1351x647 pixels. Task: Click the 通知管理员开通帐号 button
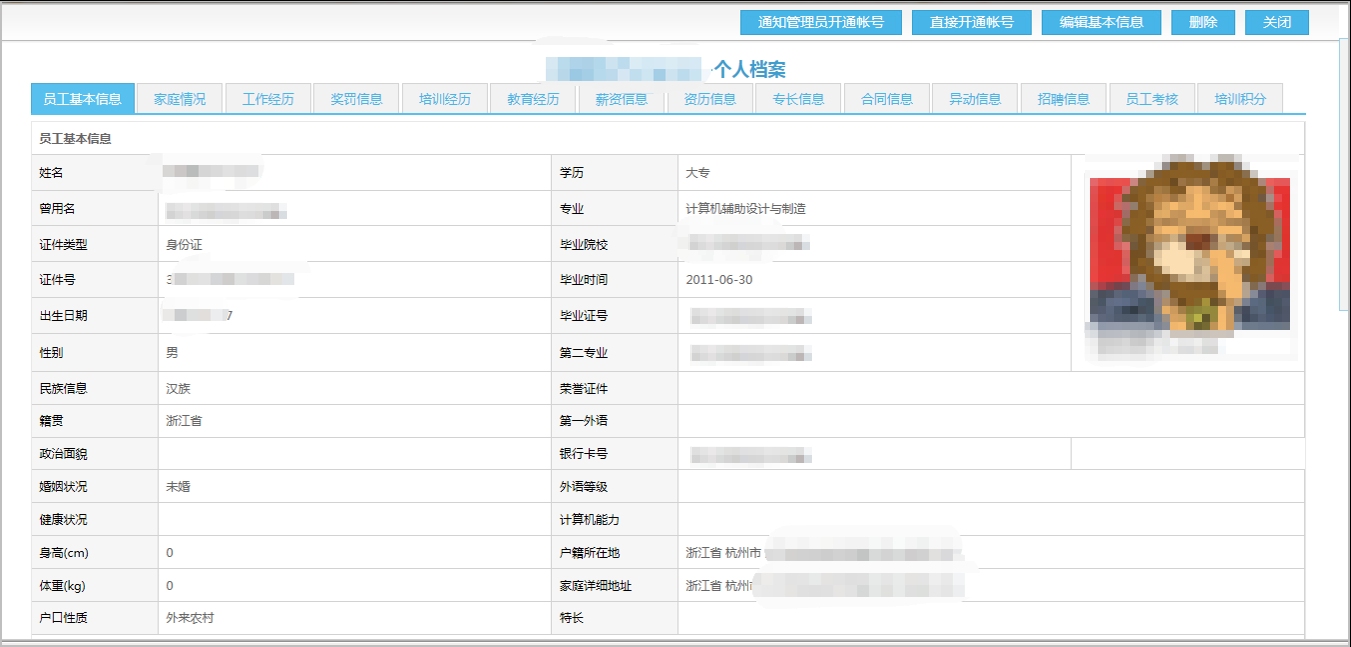coord(820,22)
